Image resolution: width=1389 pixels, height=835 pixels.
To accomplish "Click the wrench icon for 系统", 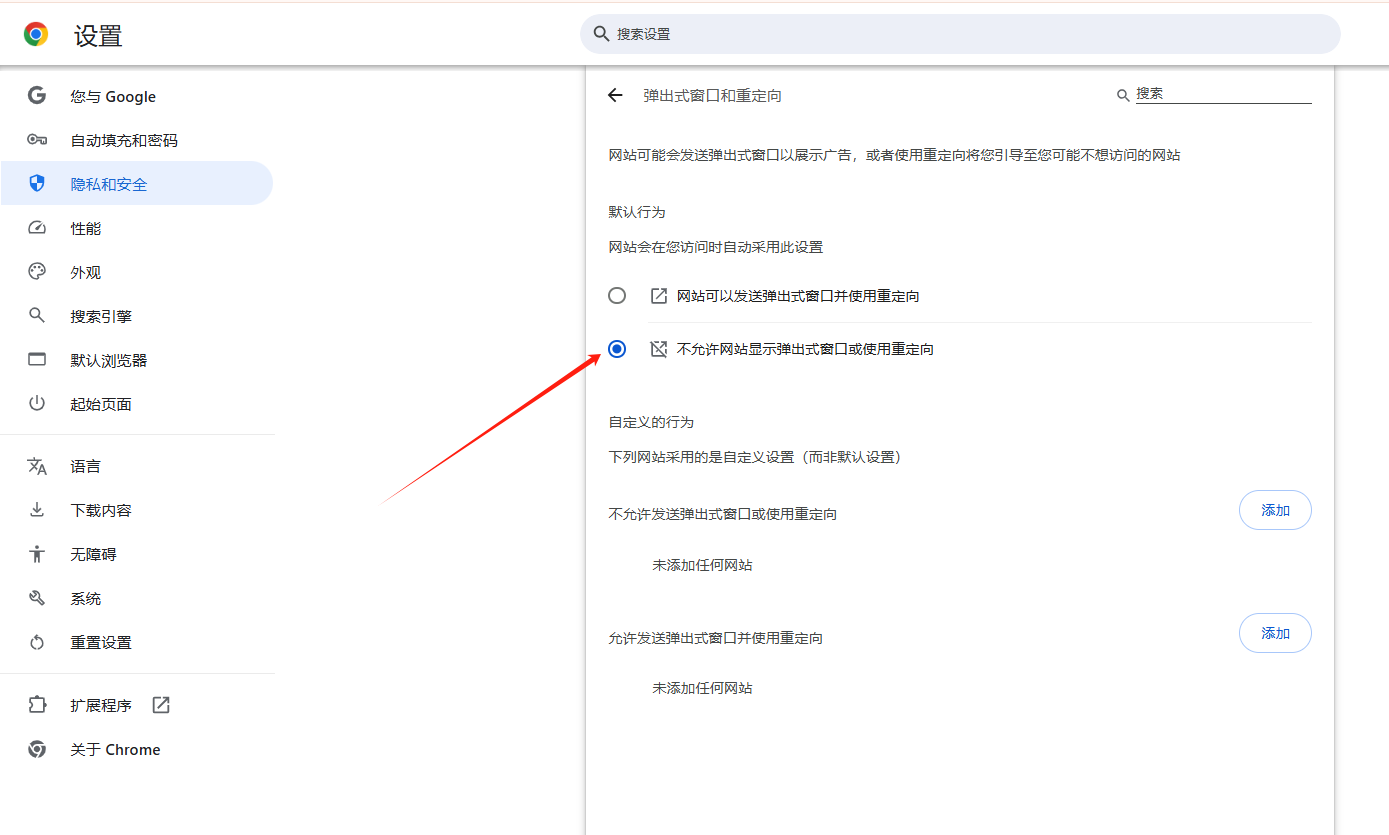I will (37, 598).
